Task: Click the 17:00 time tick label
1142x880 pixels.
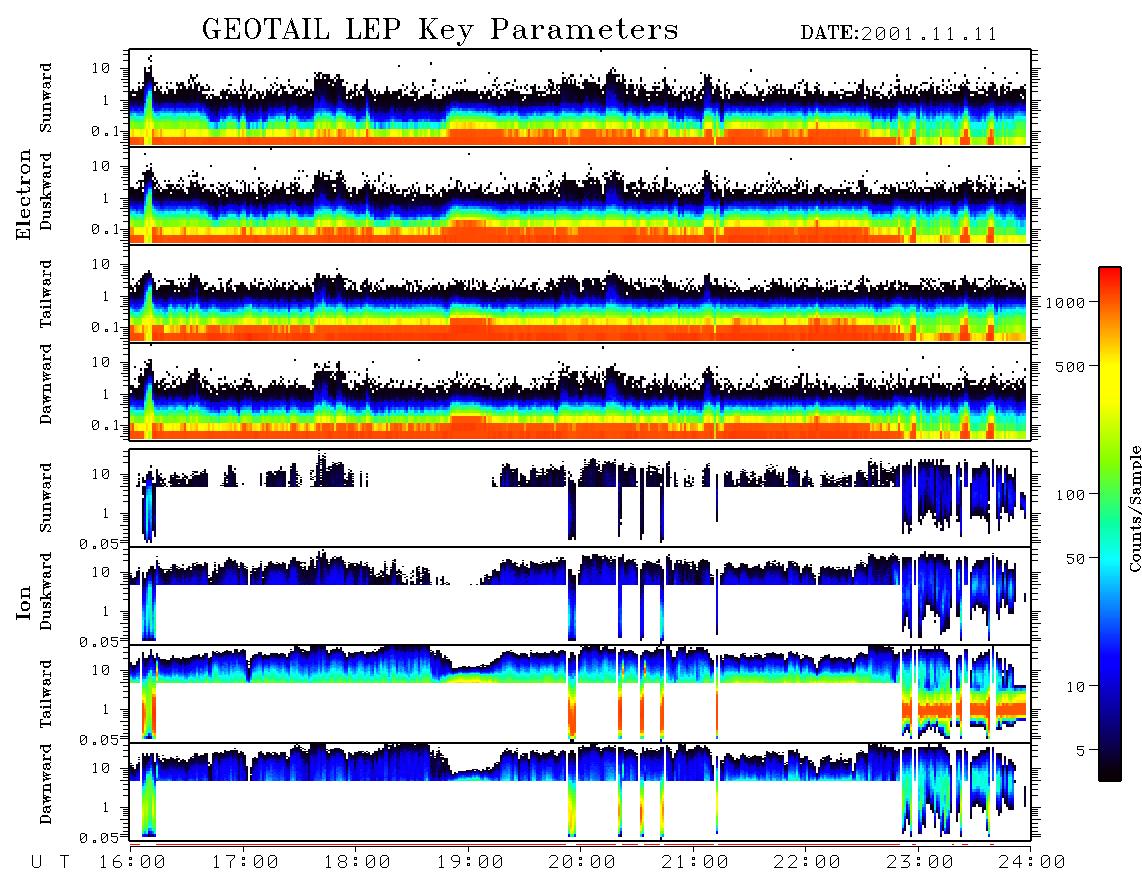Action: 245,862
